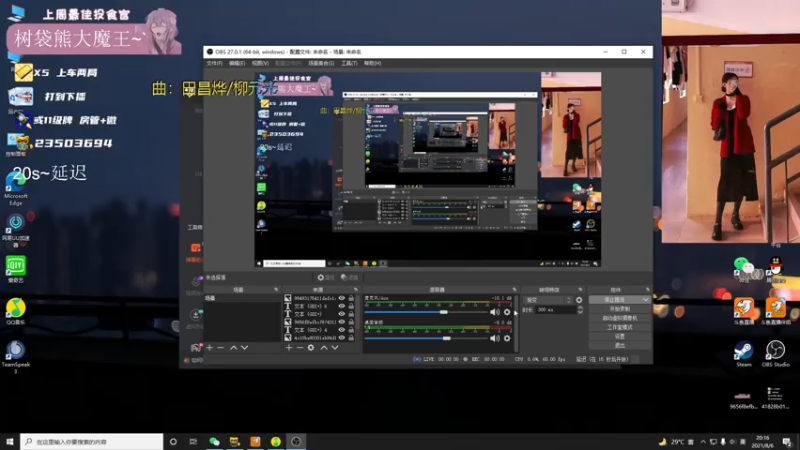800x450 pixels.
Task: Toggle visibility of the '文本 (GDI+) 6' source
Action: pyautogui.click(x=342, y=306)
